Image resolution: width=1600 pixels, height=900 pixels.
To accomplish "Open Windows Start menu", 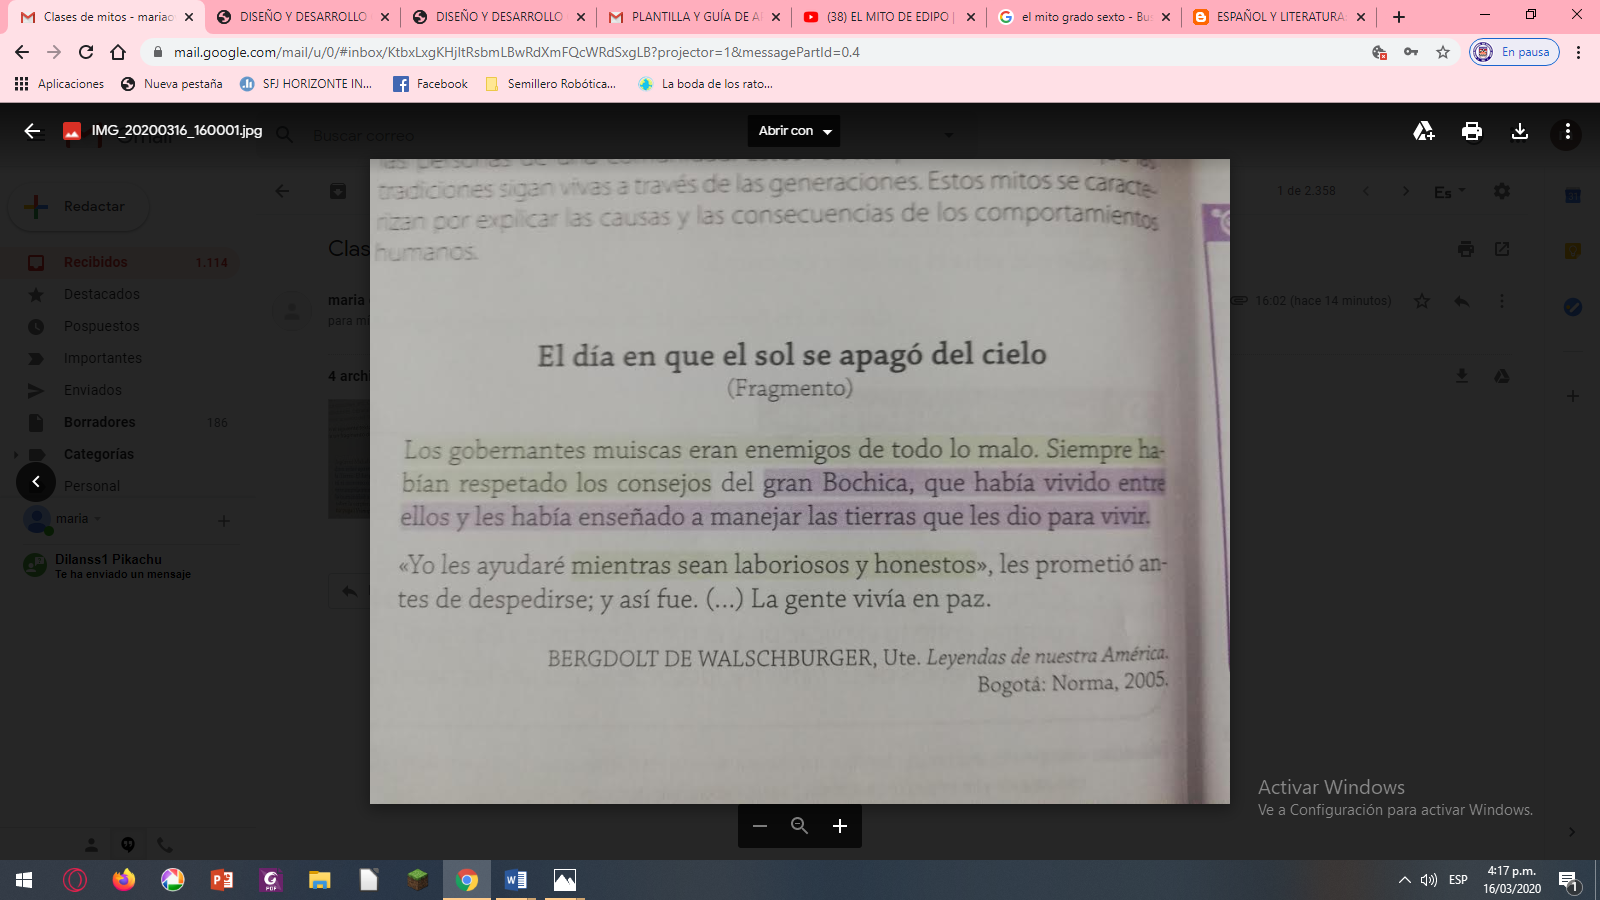I will click(x=24, y=880).
